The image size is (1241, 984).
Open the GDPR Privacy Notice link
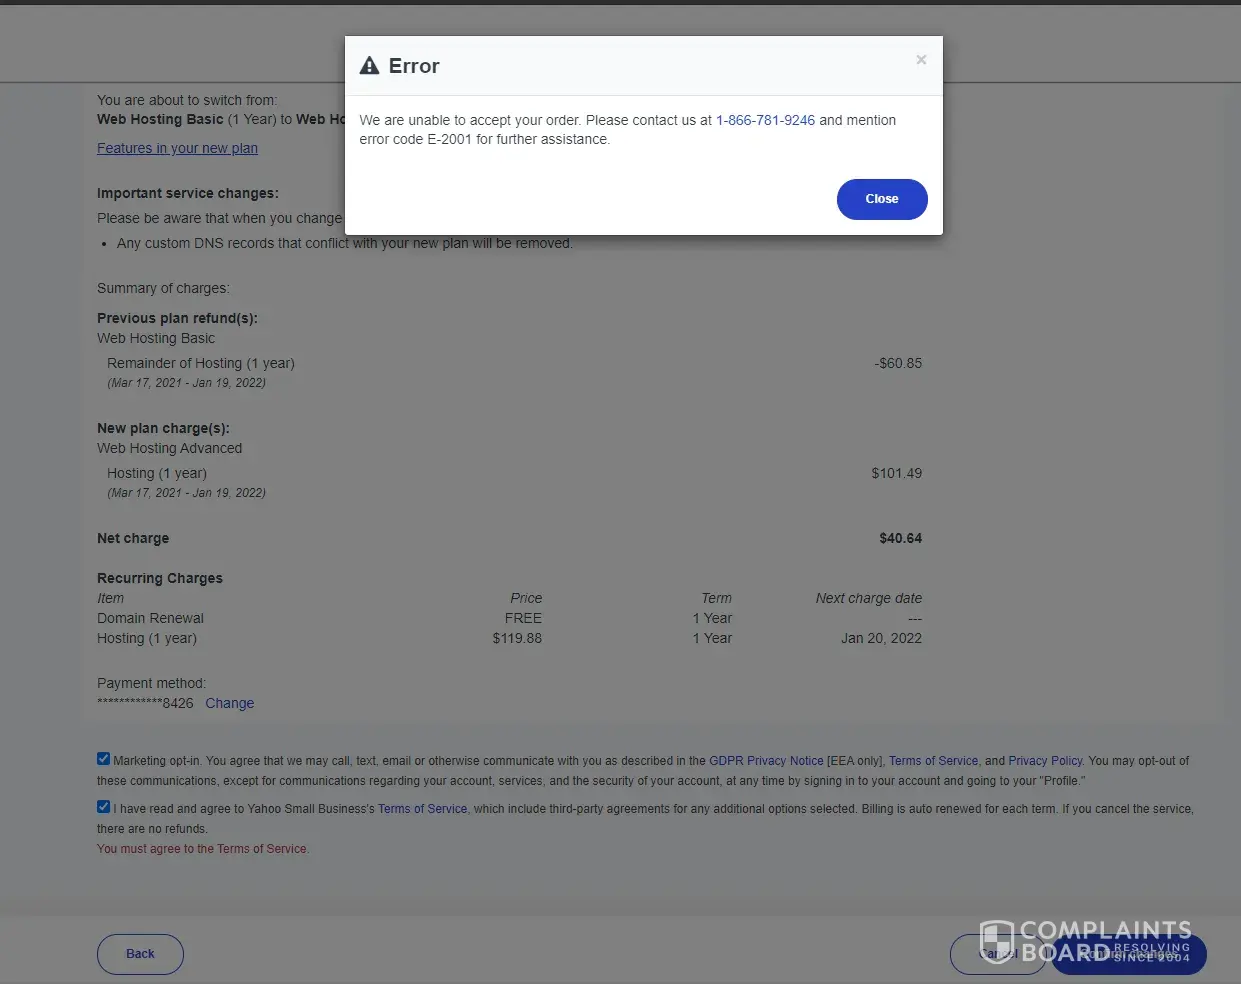[x=766, y=761]
